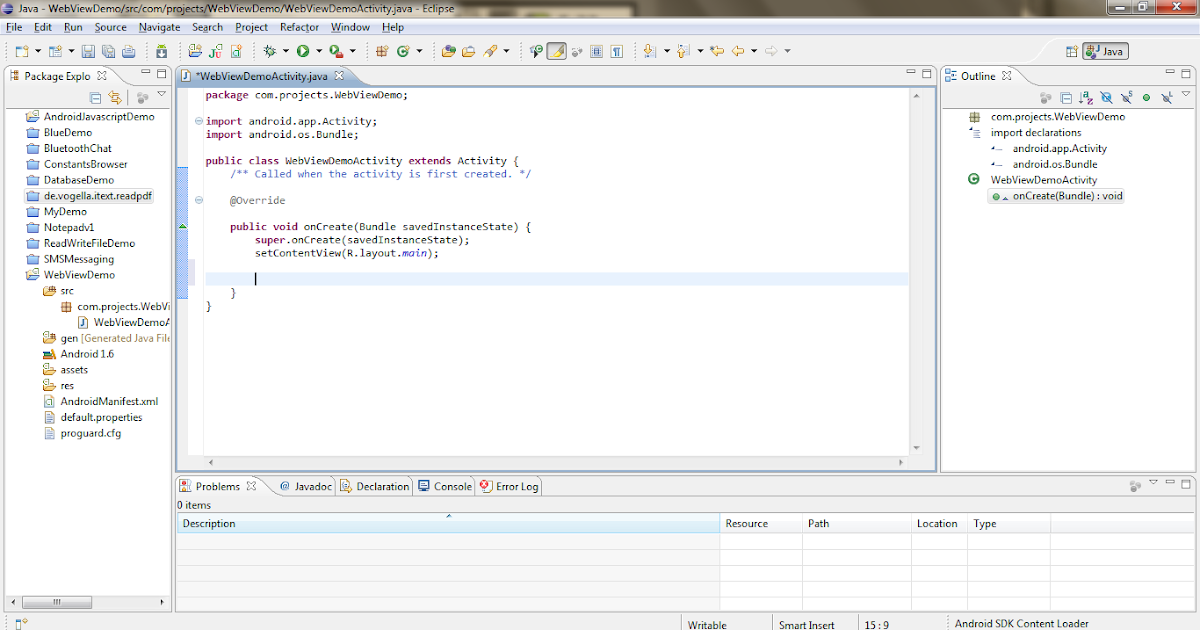
Task: Open the Run button dropdown arrow
Action: tap(319, 51)
